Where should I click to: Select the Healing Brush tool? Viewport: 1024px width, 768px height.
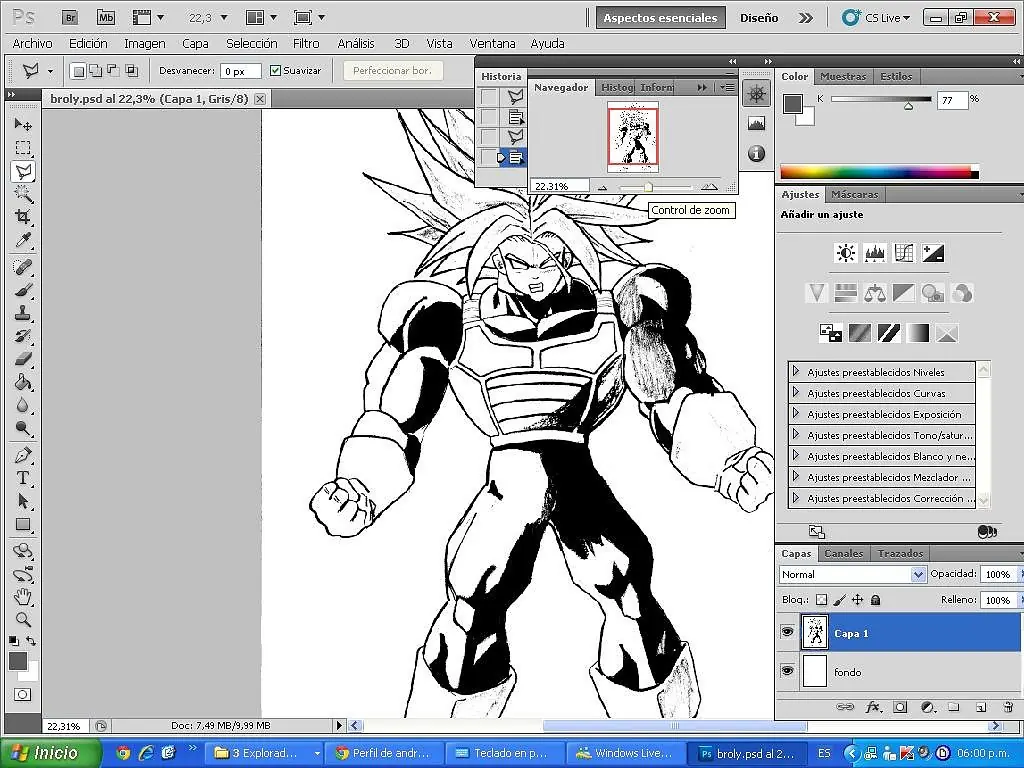pos(23,267)
